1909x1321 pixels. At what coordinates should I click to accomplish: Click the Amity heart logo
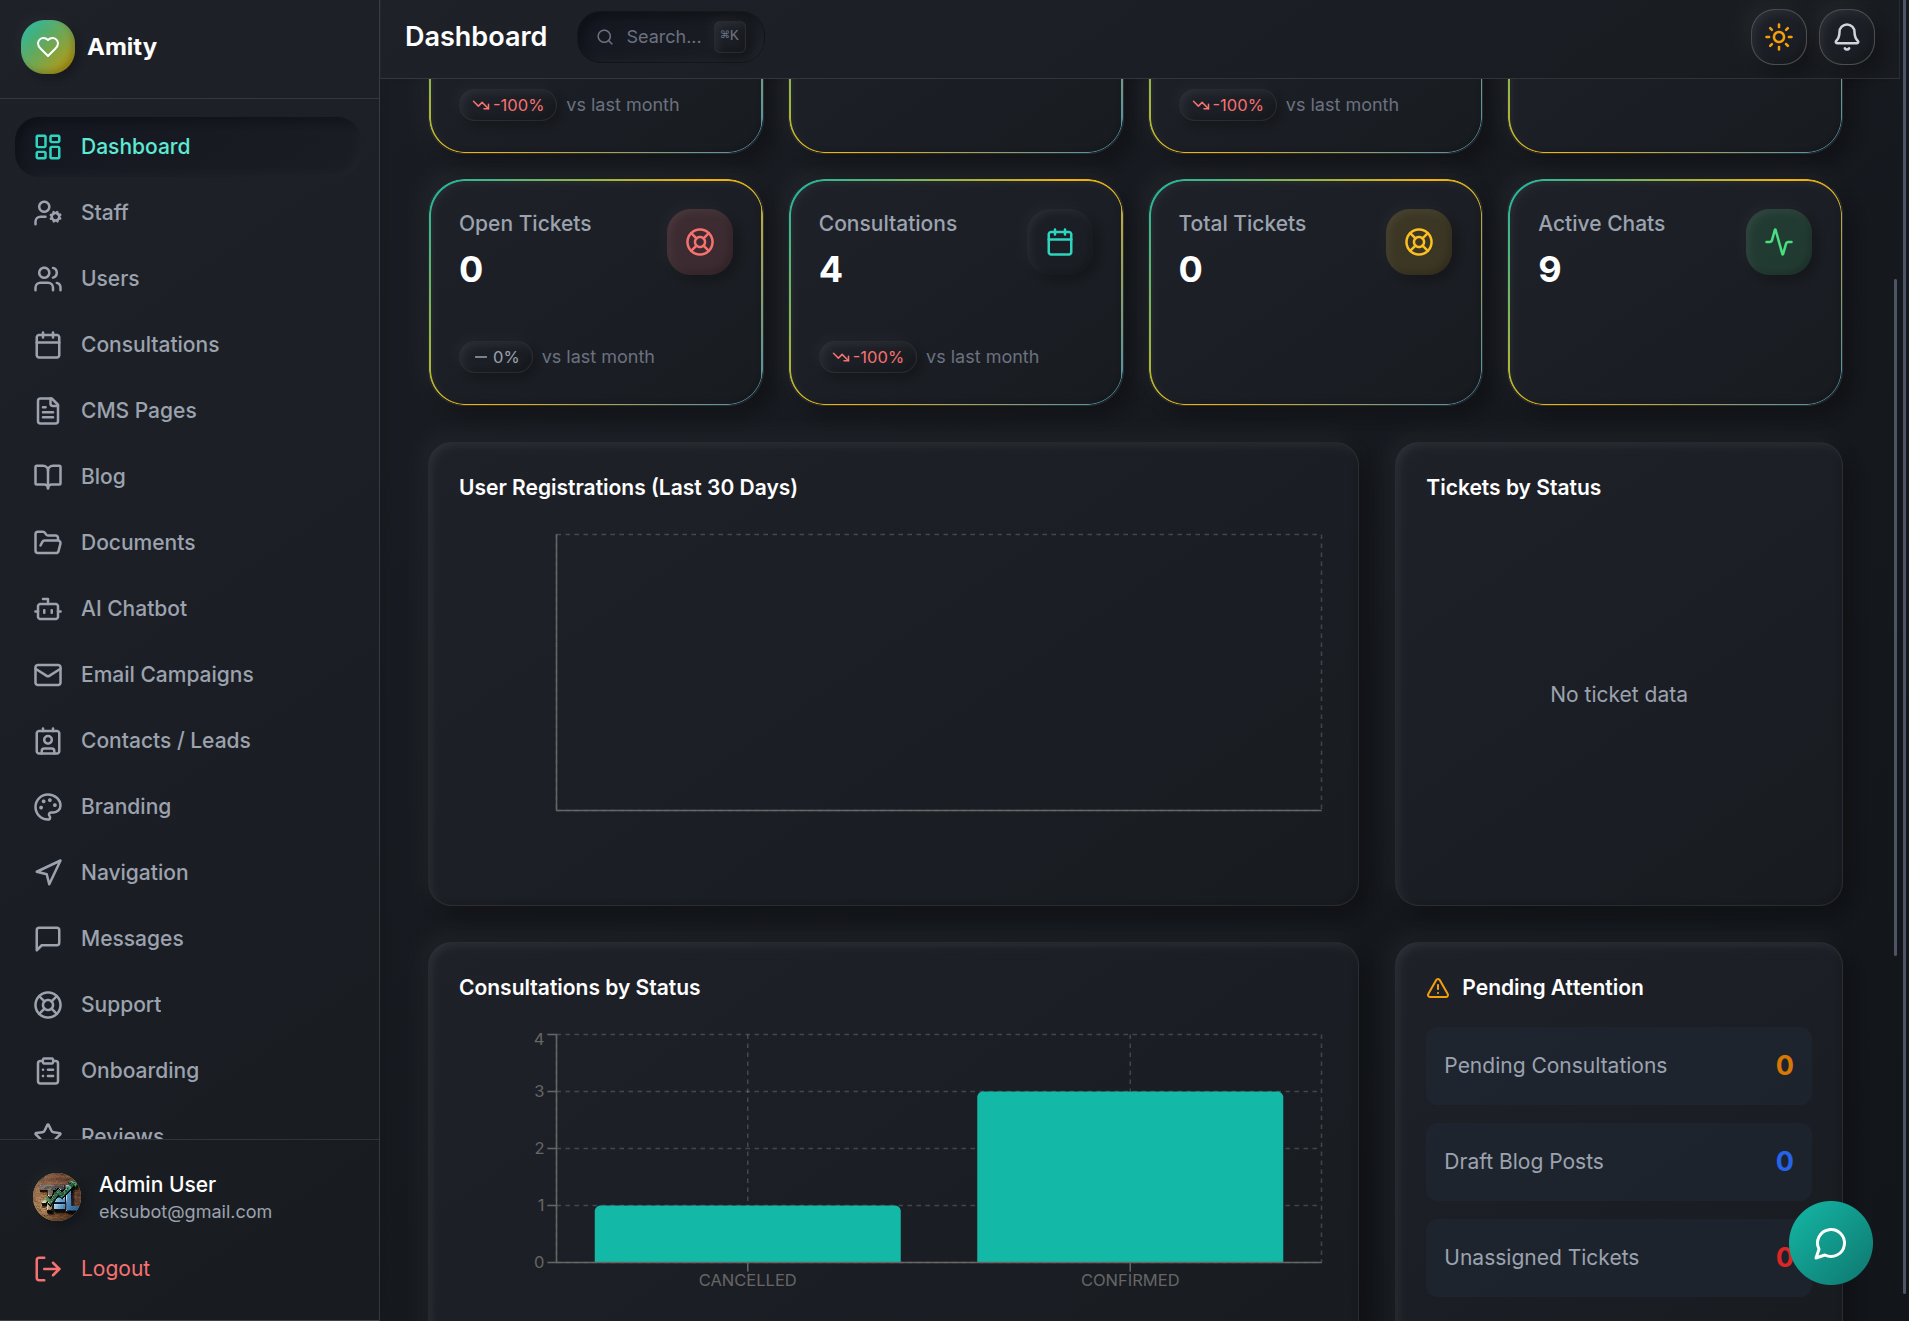[x=48, y=47]
